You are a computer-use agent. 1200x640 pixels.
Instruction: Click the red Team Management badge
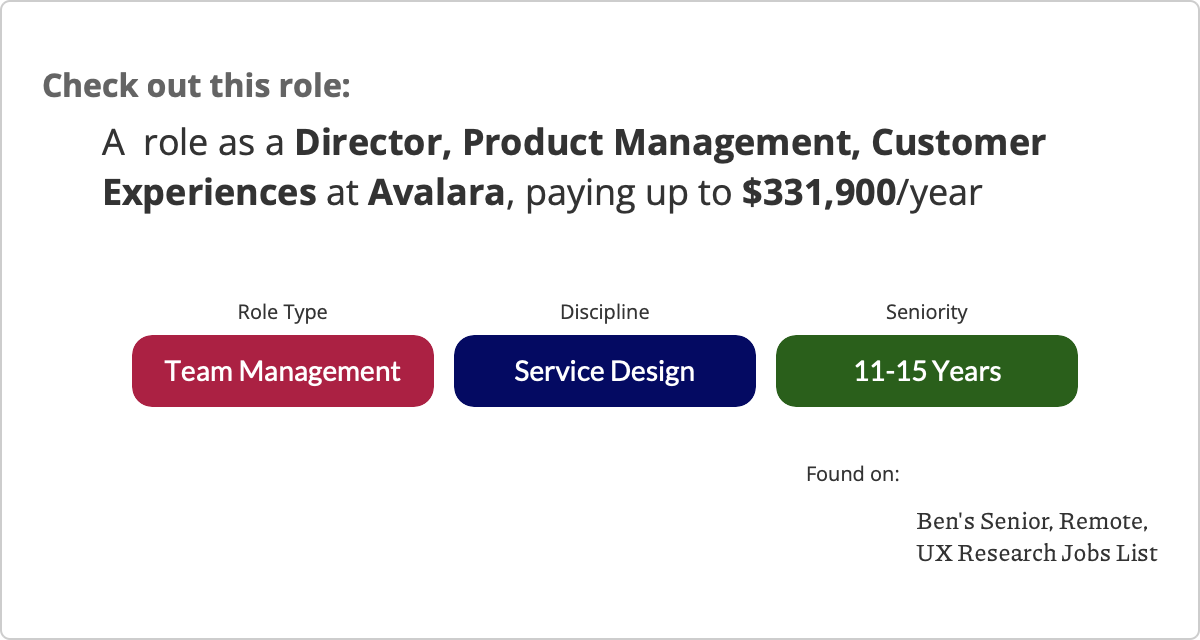point(283,371)
